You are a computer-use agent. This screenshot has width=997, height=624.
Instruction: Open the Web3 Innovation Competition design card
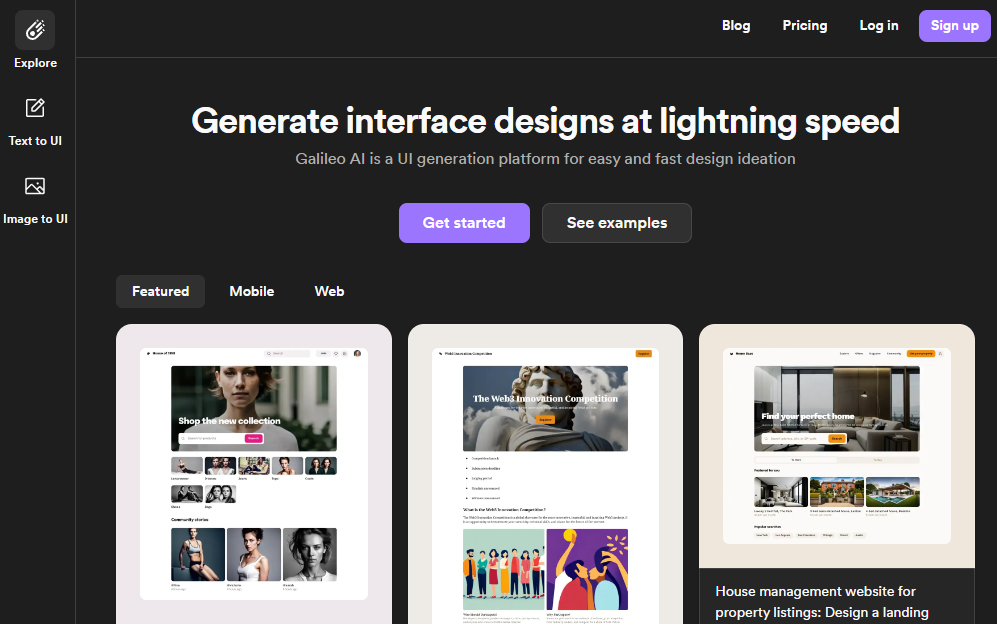(x=546, y=474)
